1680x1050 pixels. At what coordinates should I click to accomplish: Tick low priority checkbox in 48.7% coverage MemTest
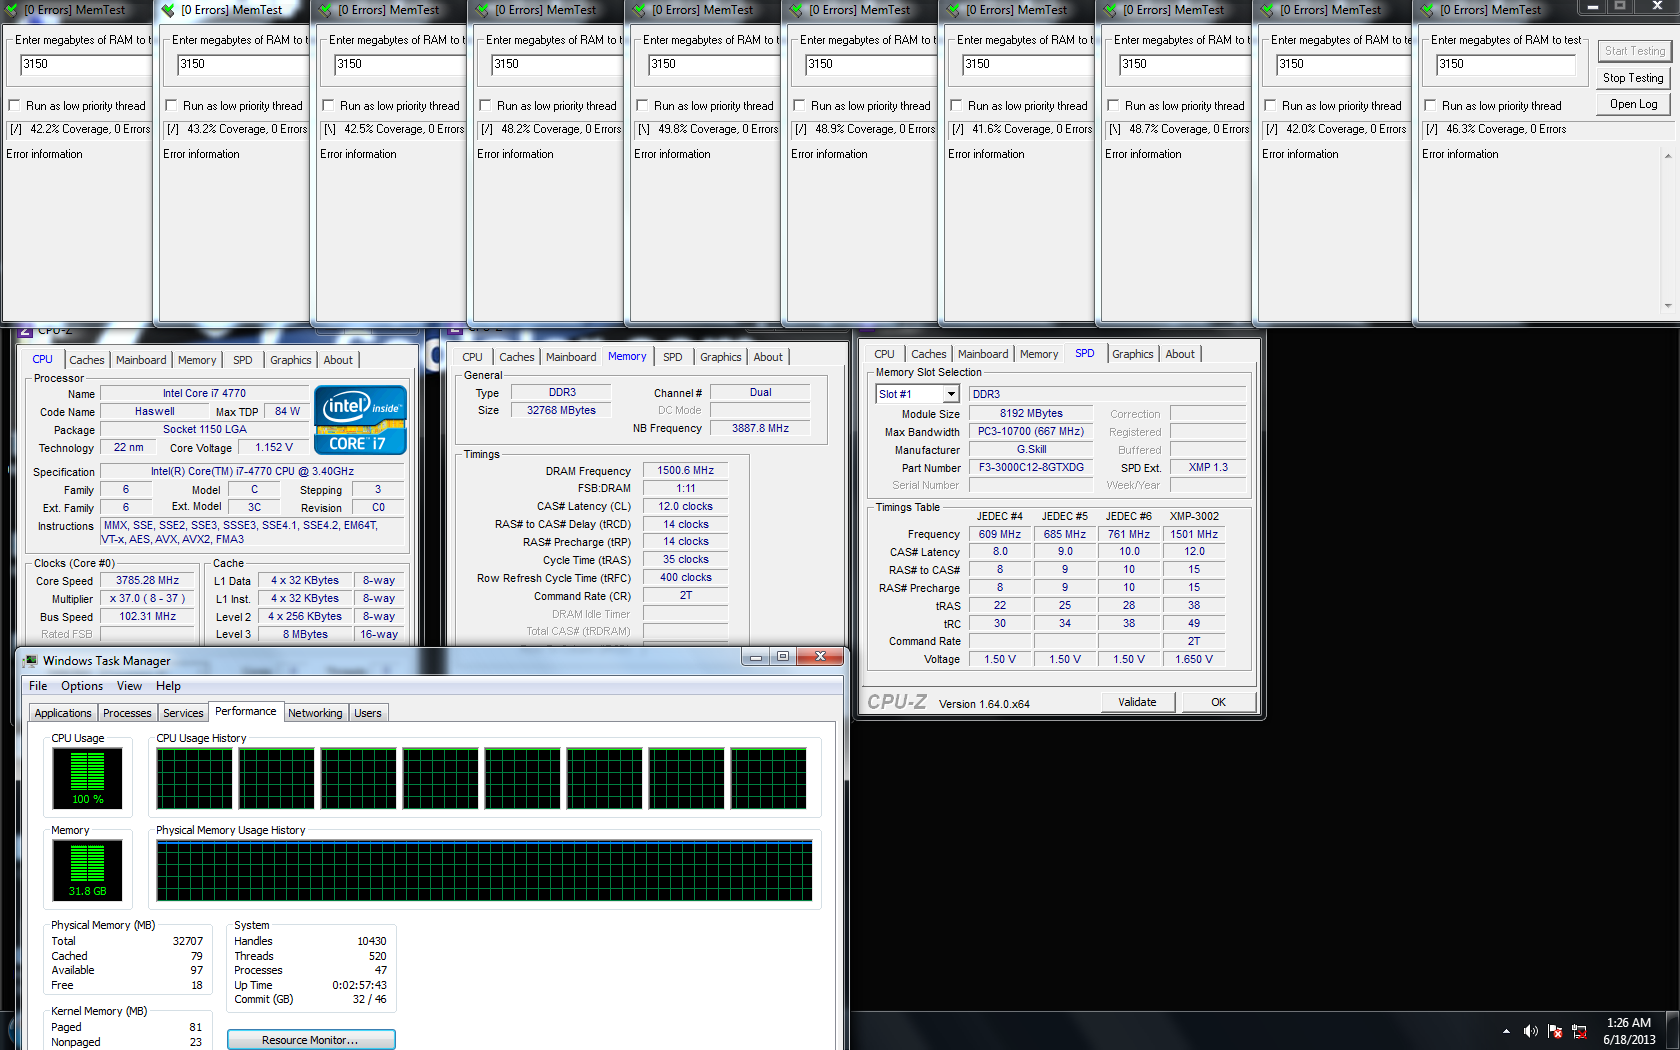tap(1113, 105)
